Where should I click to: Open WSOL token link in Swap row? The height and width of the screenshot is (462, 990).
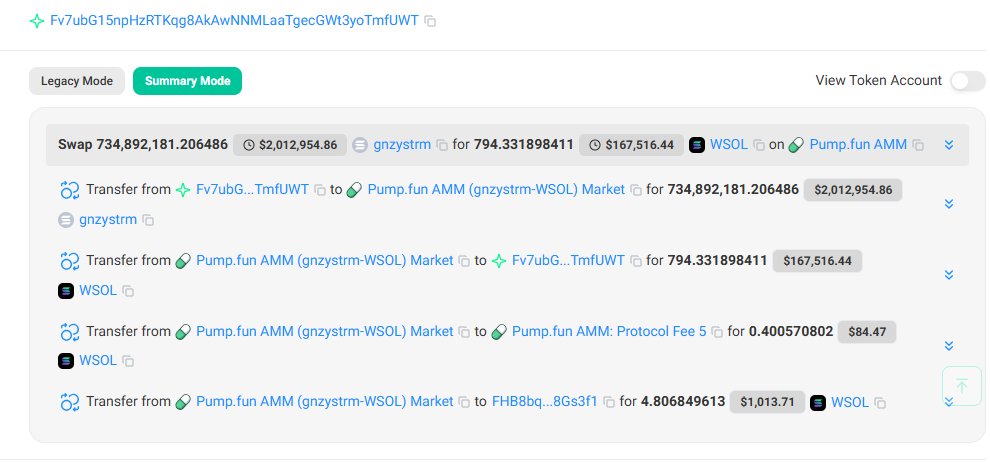pos(729,145)
